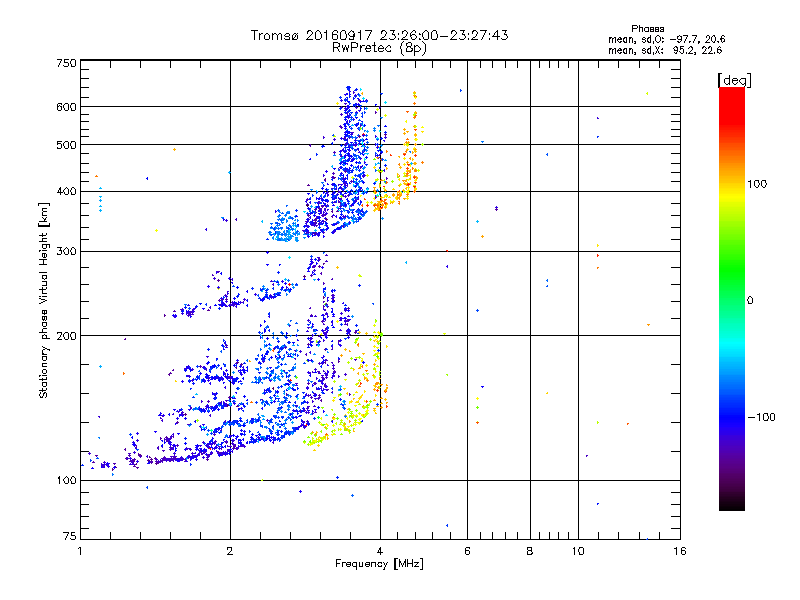Click the 'Phases' header text

[x=647, y=29]
